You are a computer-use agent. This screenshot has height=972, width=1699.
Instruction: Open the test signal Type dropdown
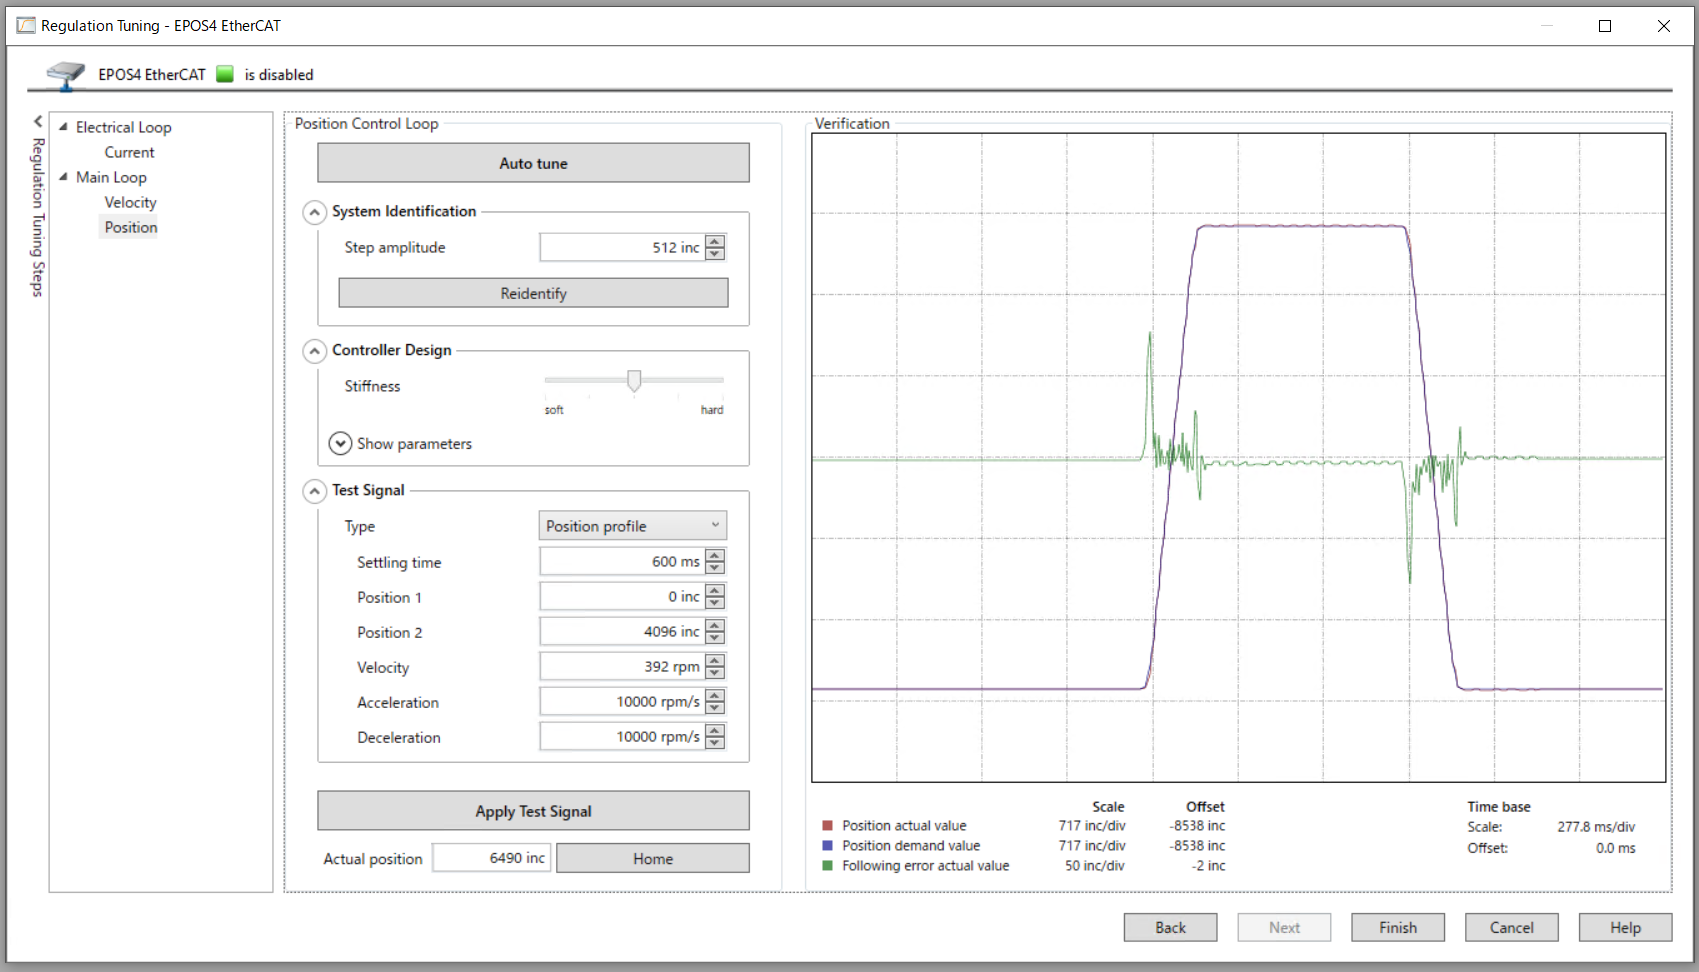pos(633,526)
